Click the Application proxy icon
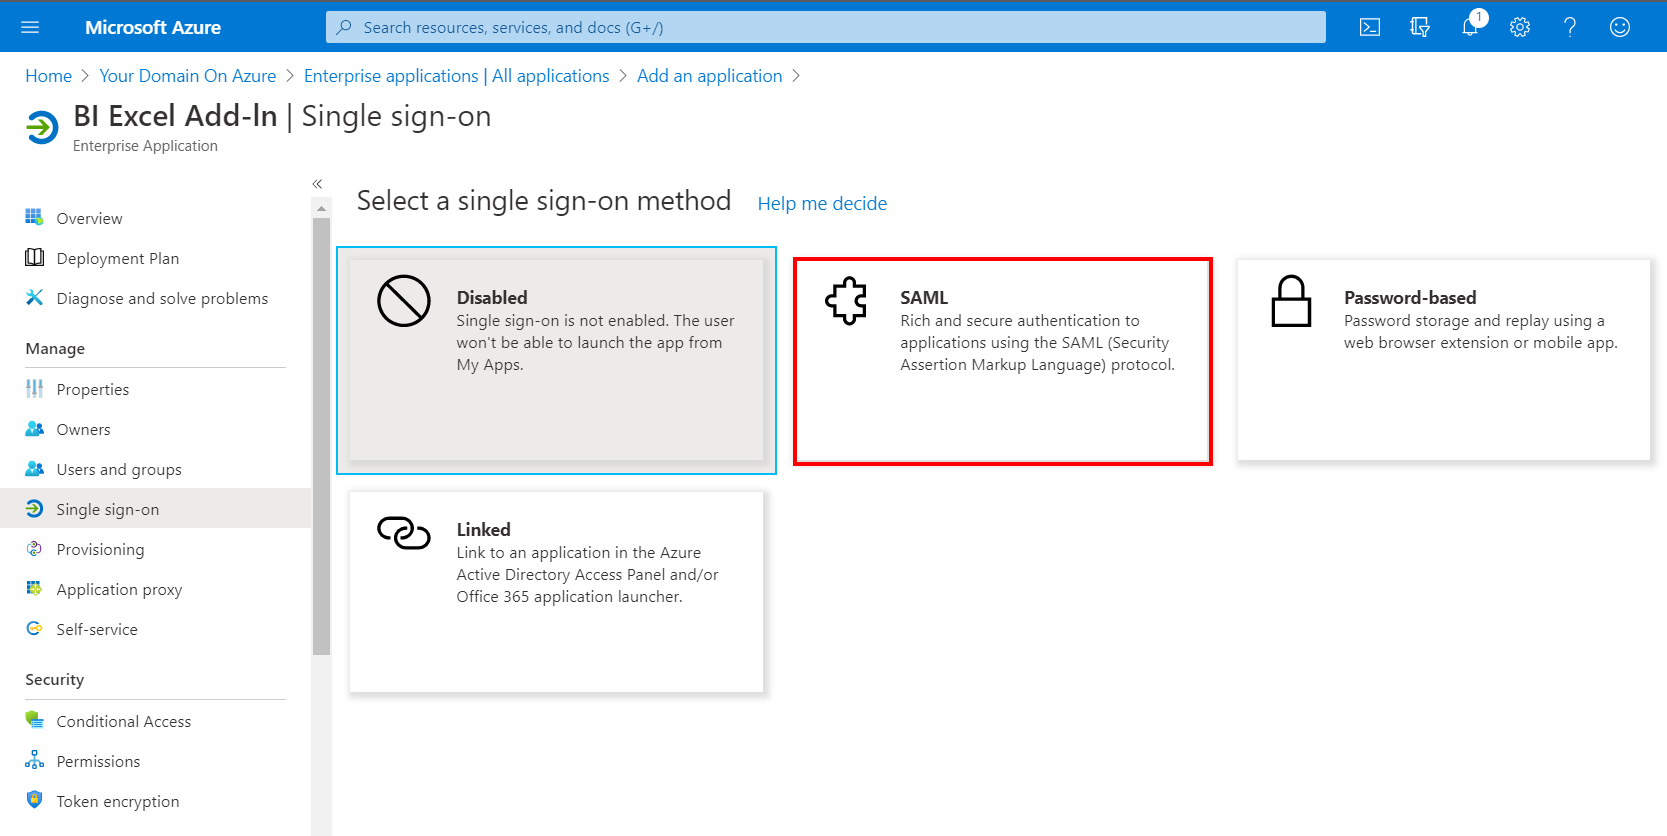Image resolution: width=1667 pixels, height=836 pixels. click(34, 588)
